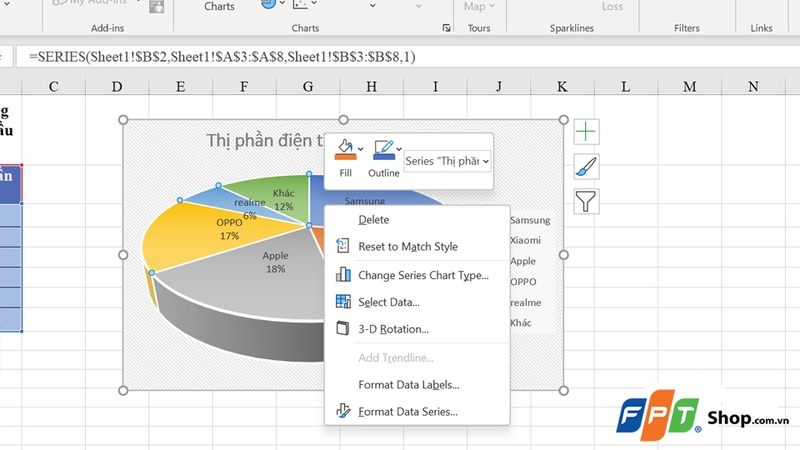Click the chart title text
The image size is (800, 450).
[x=264, y=140]
